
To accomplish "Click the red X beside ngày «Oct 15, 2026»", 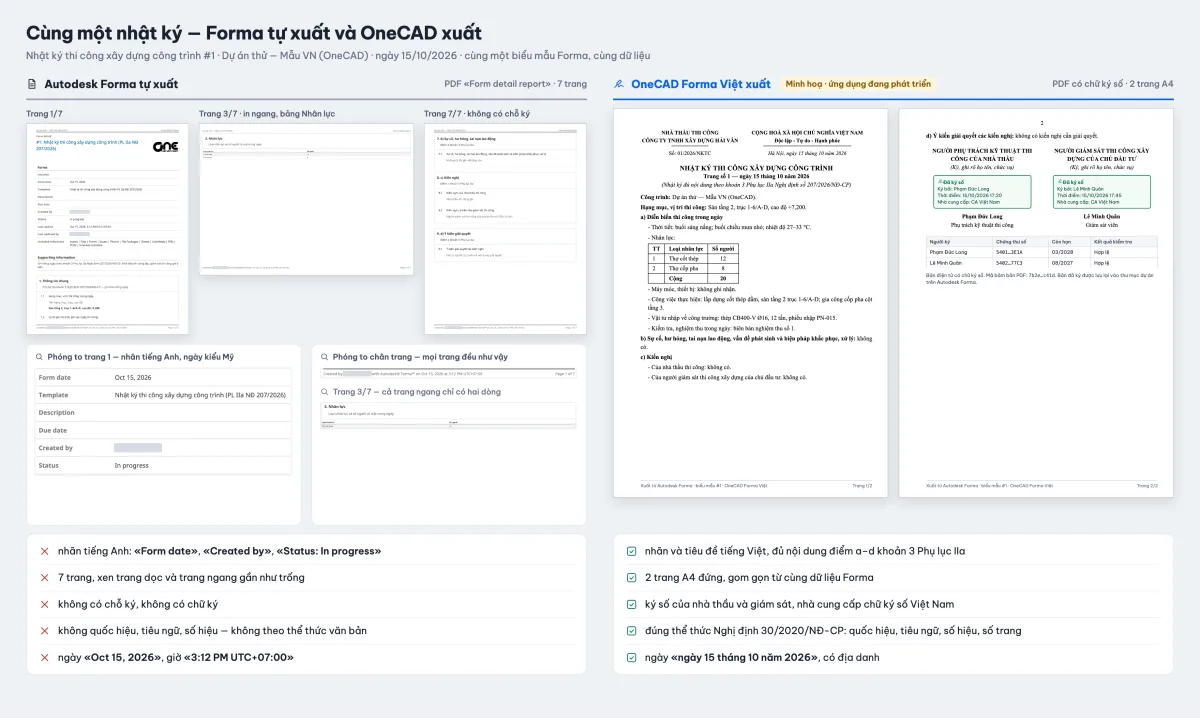I will [44, 657].
